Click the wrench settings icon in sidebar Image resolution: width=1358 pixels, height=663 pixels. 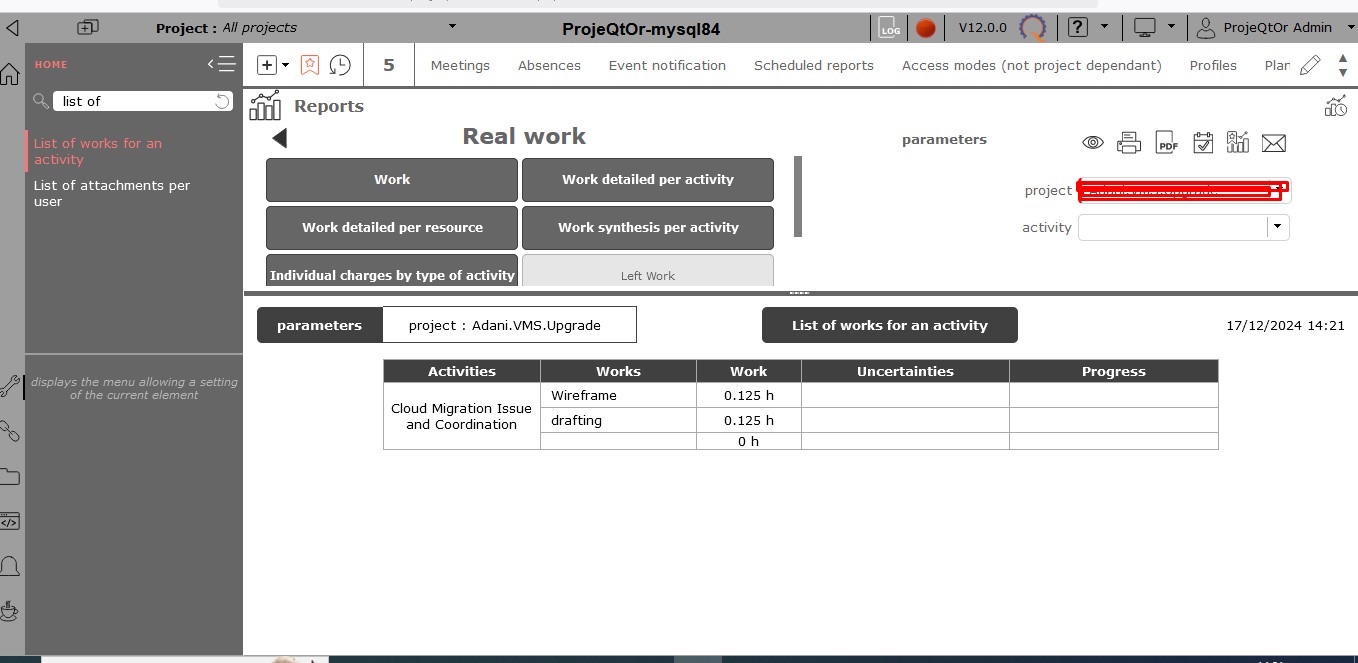coord(11,386)
